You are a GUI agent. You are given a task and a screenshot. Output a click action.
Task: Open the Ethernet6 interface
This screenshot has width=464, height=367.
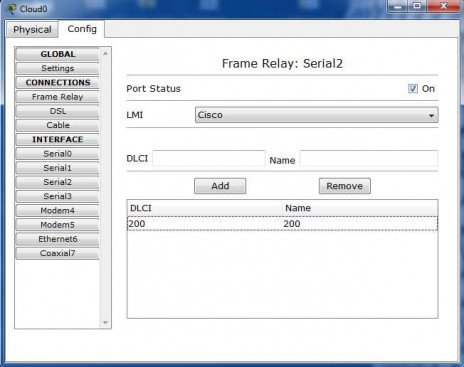(x=57, y=239)
